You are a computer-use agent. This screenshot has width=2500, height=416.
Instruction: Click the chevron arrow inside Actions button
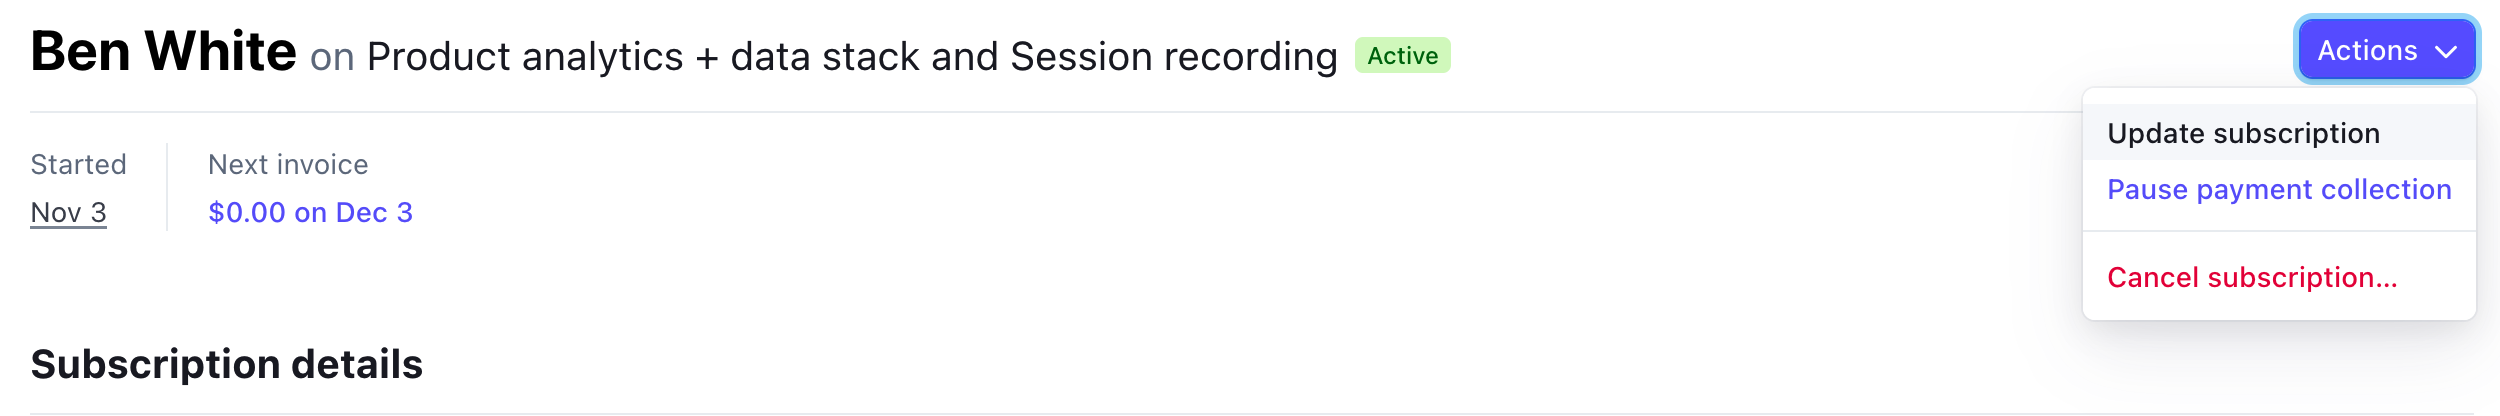click(2446, 52)
